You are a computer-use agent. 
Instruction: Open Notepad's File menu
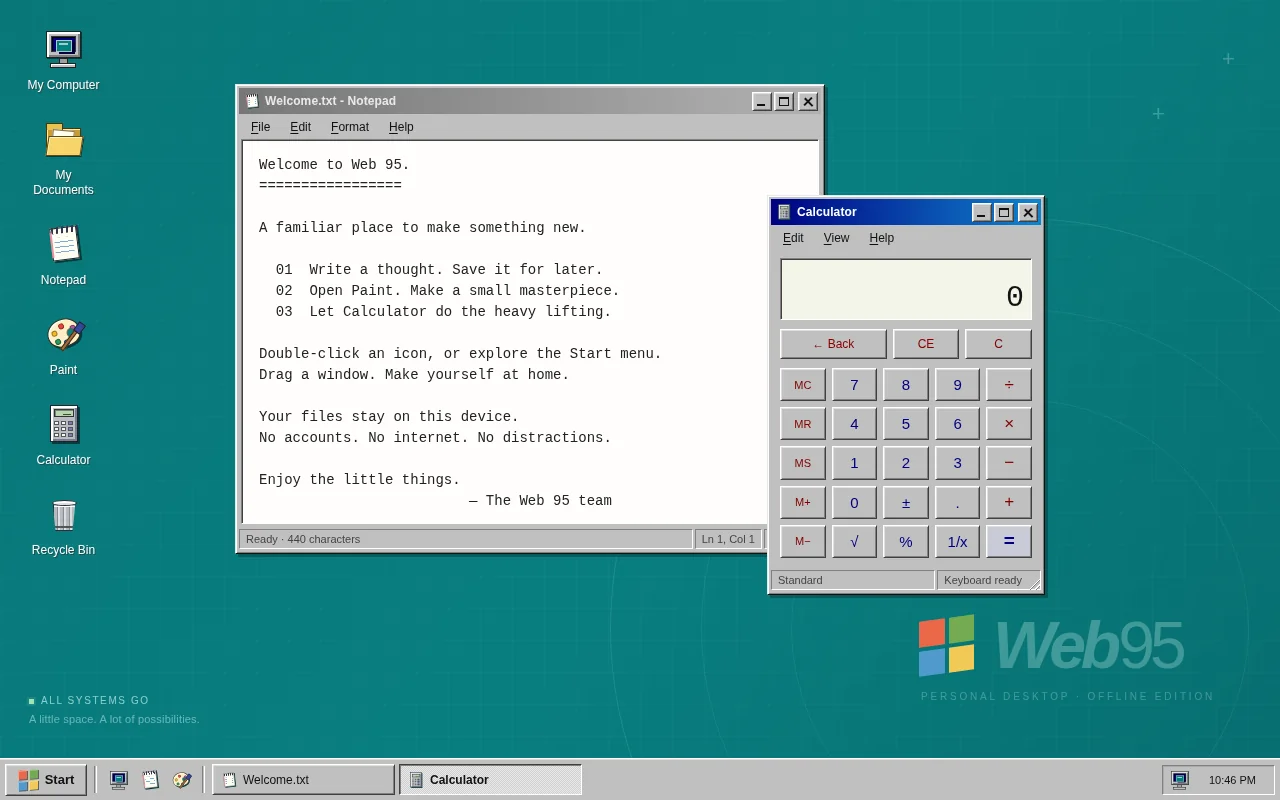pyautogui.click(x=260, y=127)
